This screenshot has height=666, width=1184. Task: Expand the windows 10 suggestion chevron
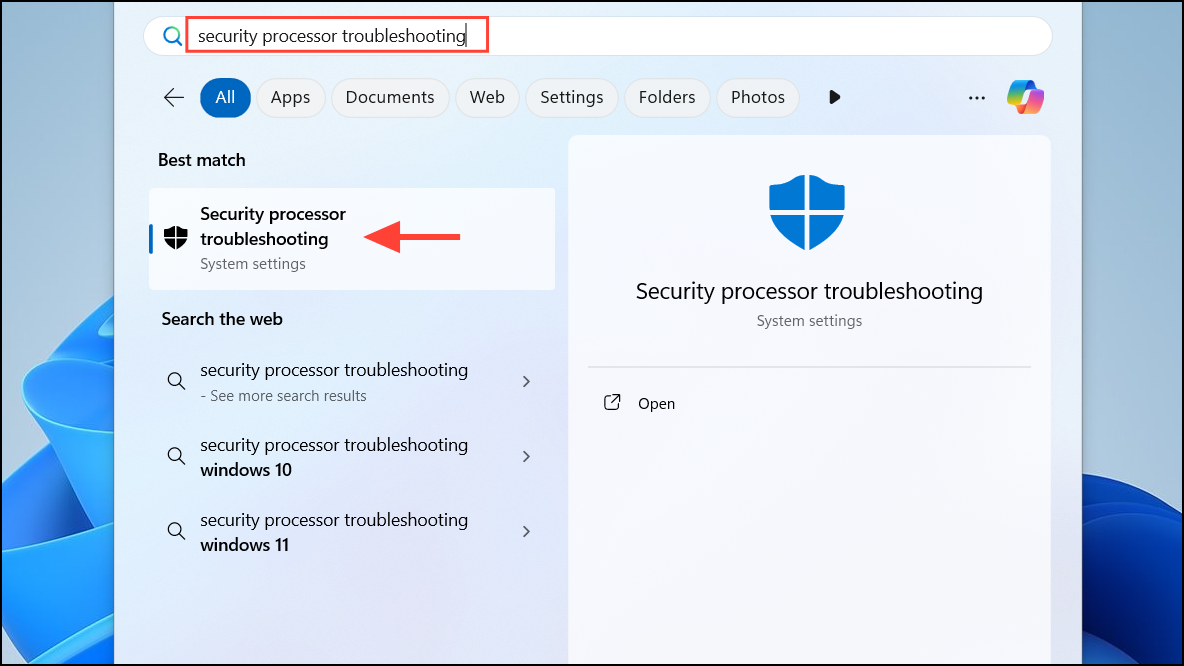pyautogui.click(x=526, y=456)
